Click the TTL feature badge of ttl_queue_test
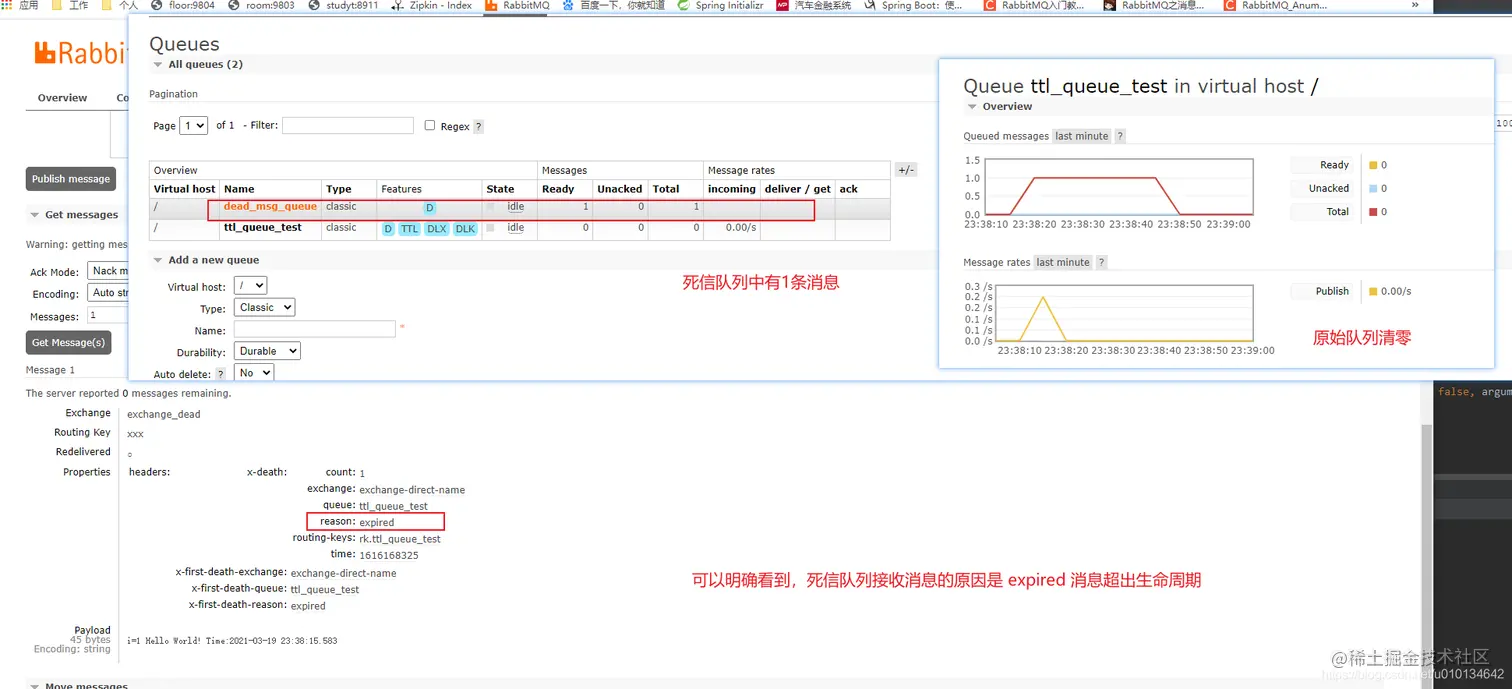The image size is (1512, 689). [x=409, y=229]
